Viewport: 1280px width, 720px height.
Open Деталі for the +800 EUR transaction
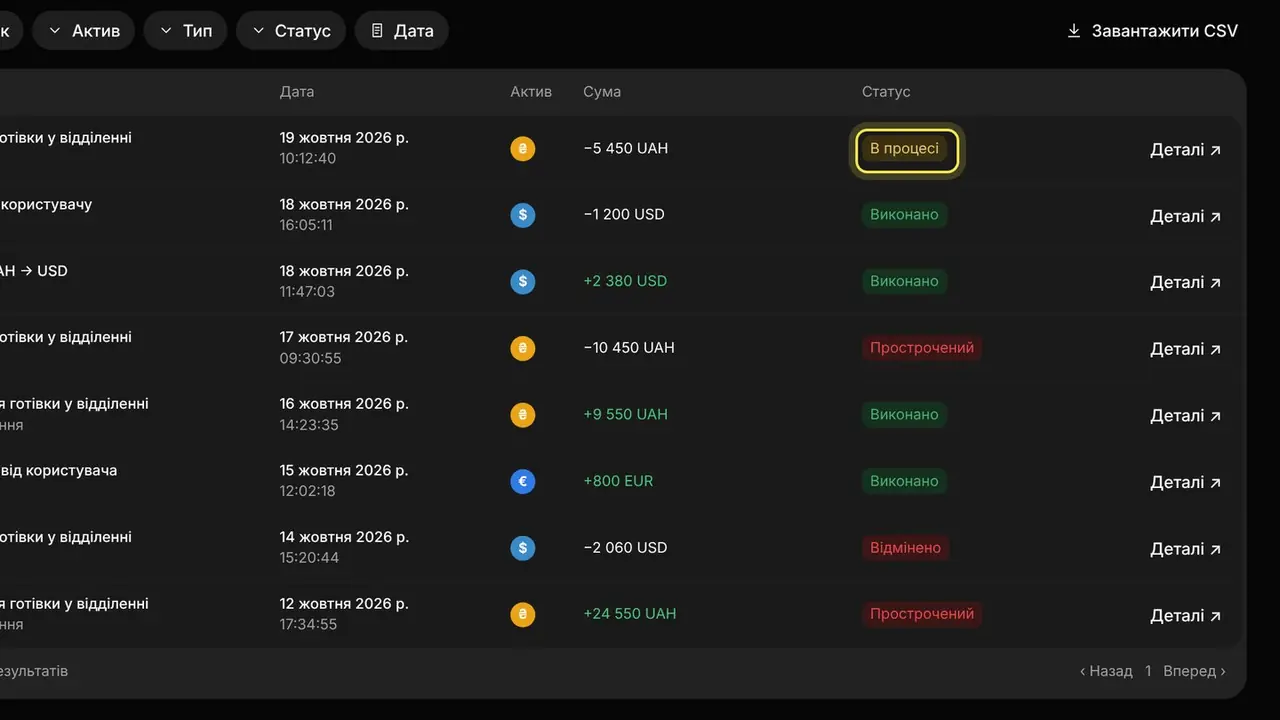click(x=1186, y=482)
